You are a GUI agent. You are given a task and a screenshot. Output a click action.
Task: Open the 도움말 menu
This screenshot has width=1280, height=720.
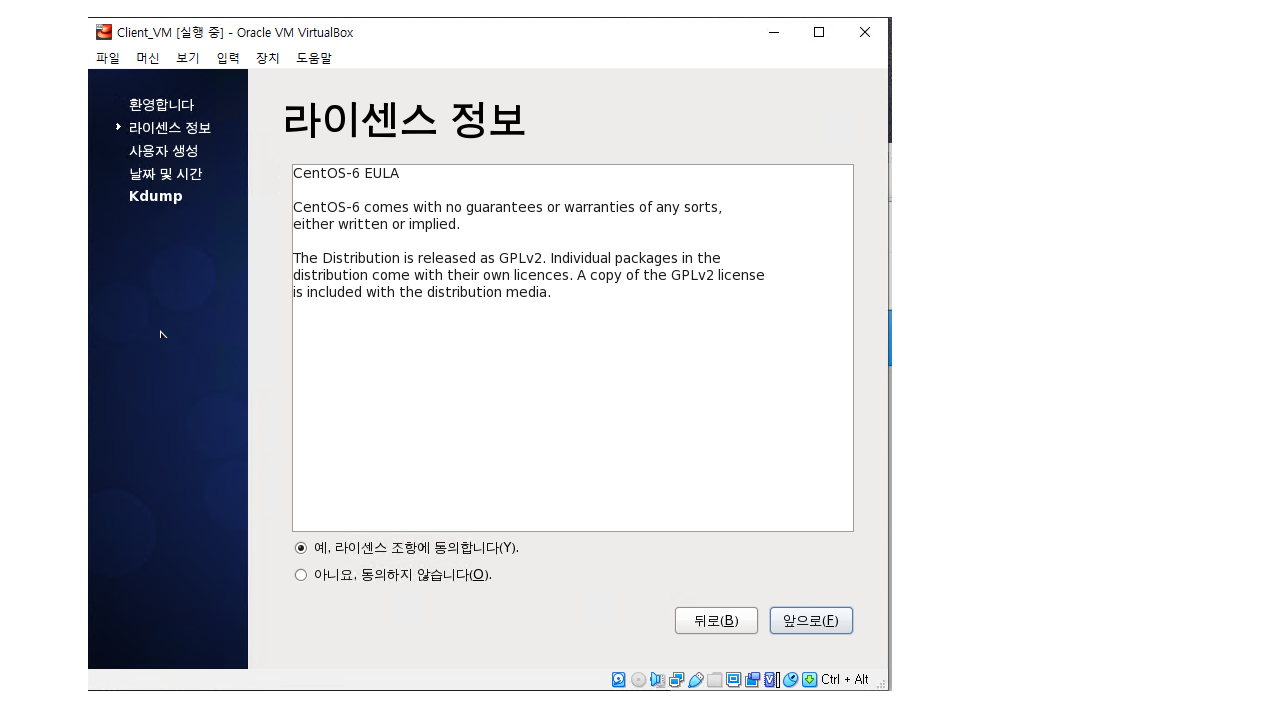pyautogui.click(x=314, y=58)
